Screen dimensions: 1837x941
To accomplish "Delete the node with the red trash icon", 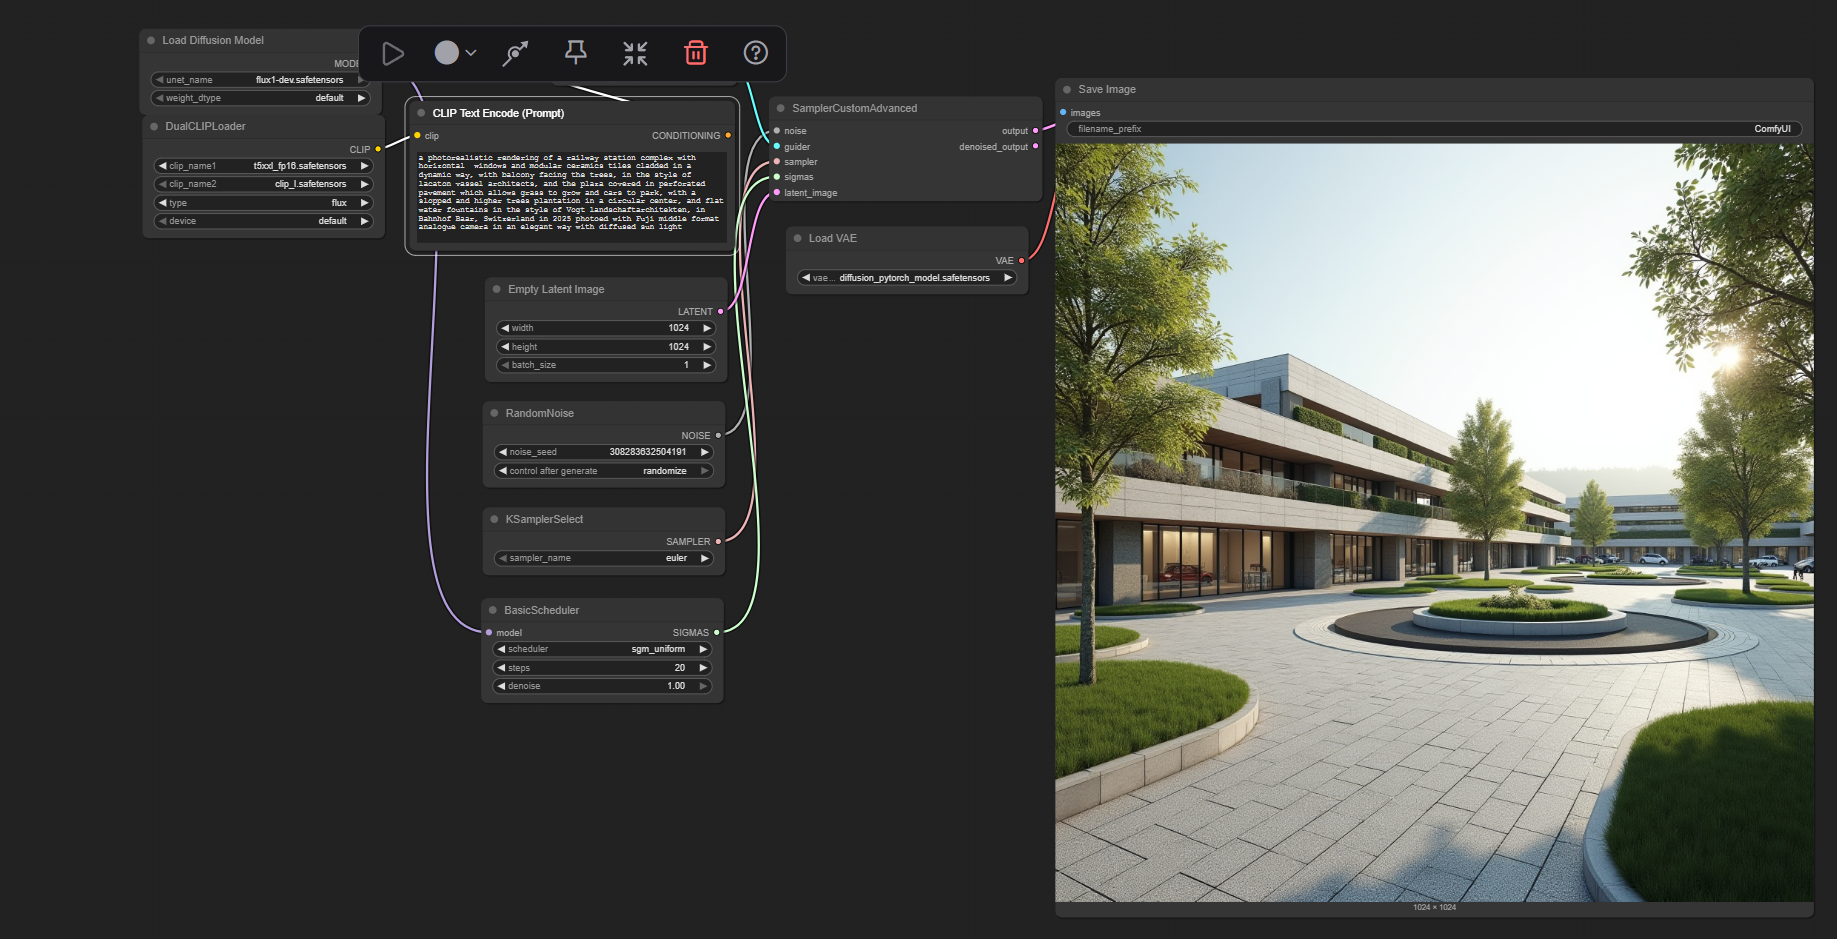I will (x=696, y=53).
